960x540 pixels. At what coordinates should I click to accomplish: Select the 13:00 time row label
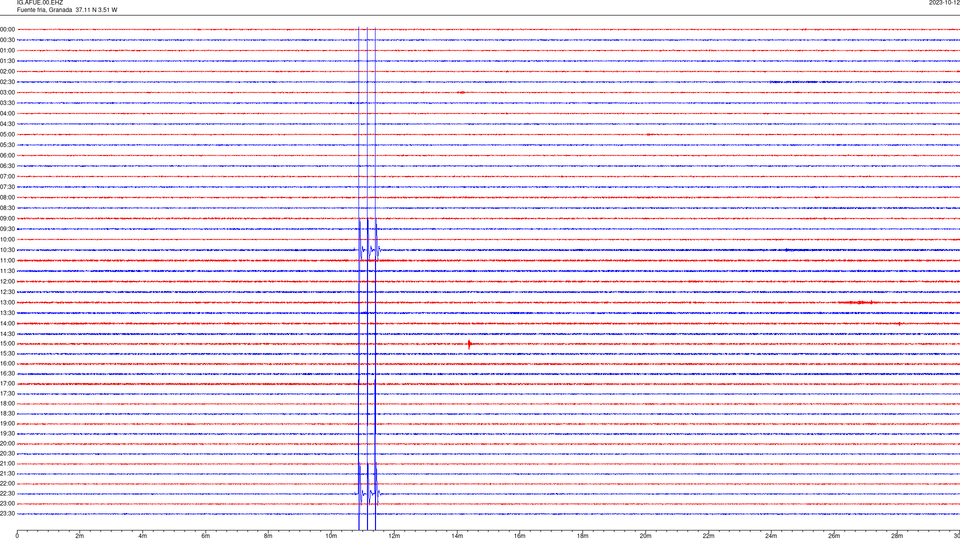coord(7,302)
